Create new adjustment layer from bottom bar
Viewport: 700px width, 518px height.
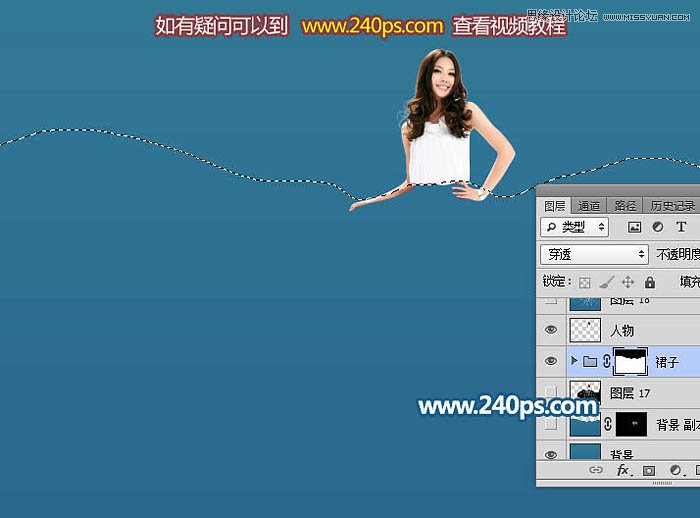674,469
